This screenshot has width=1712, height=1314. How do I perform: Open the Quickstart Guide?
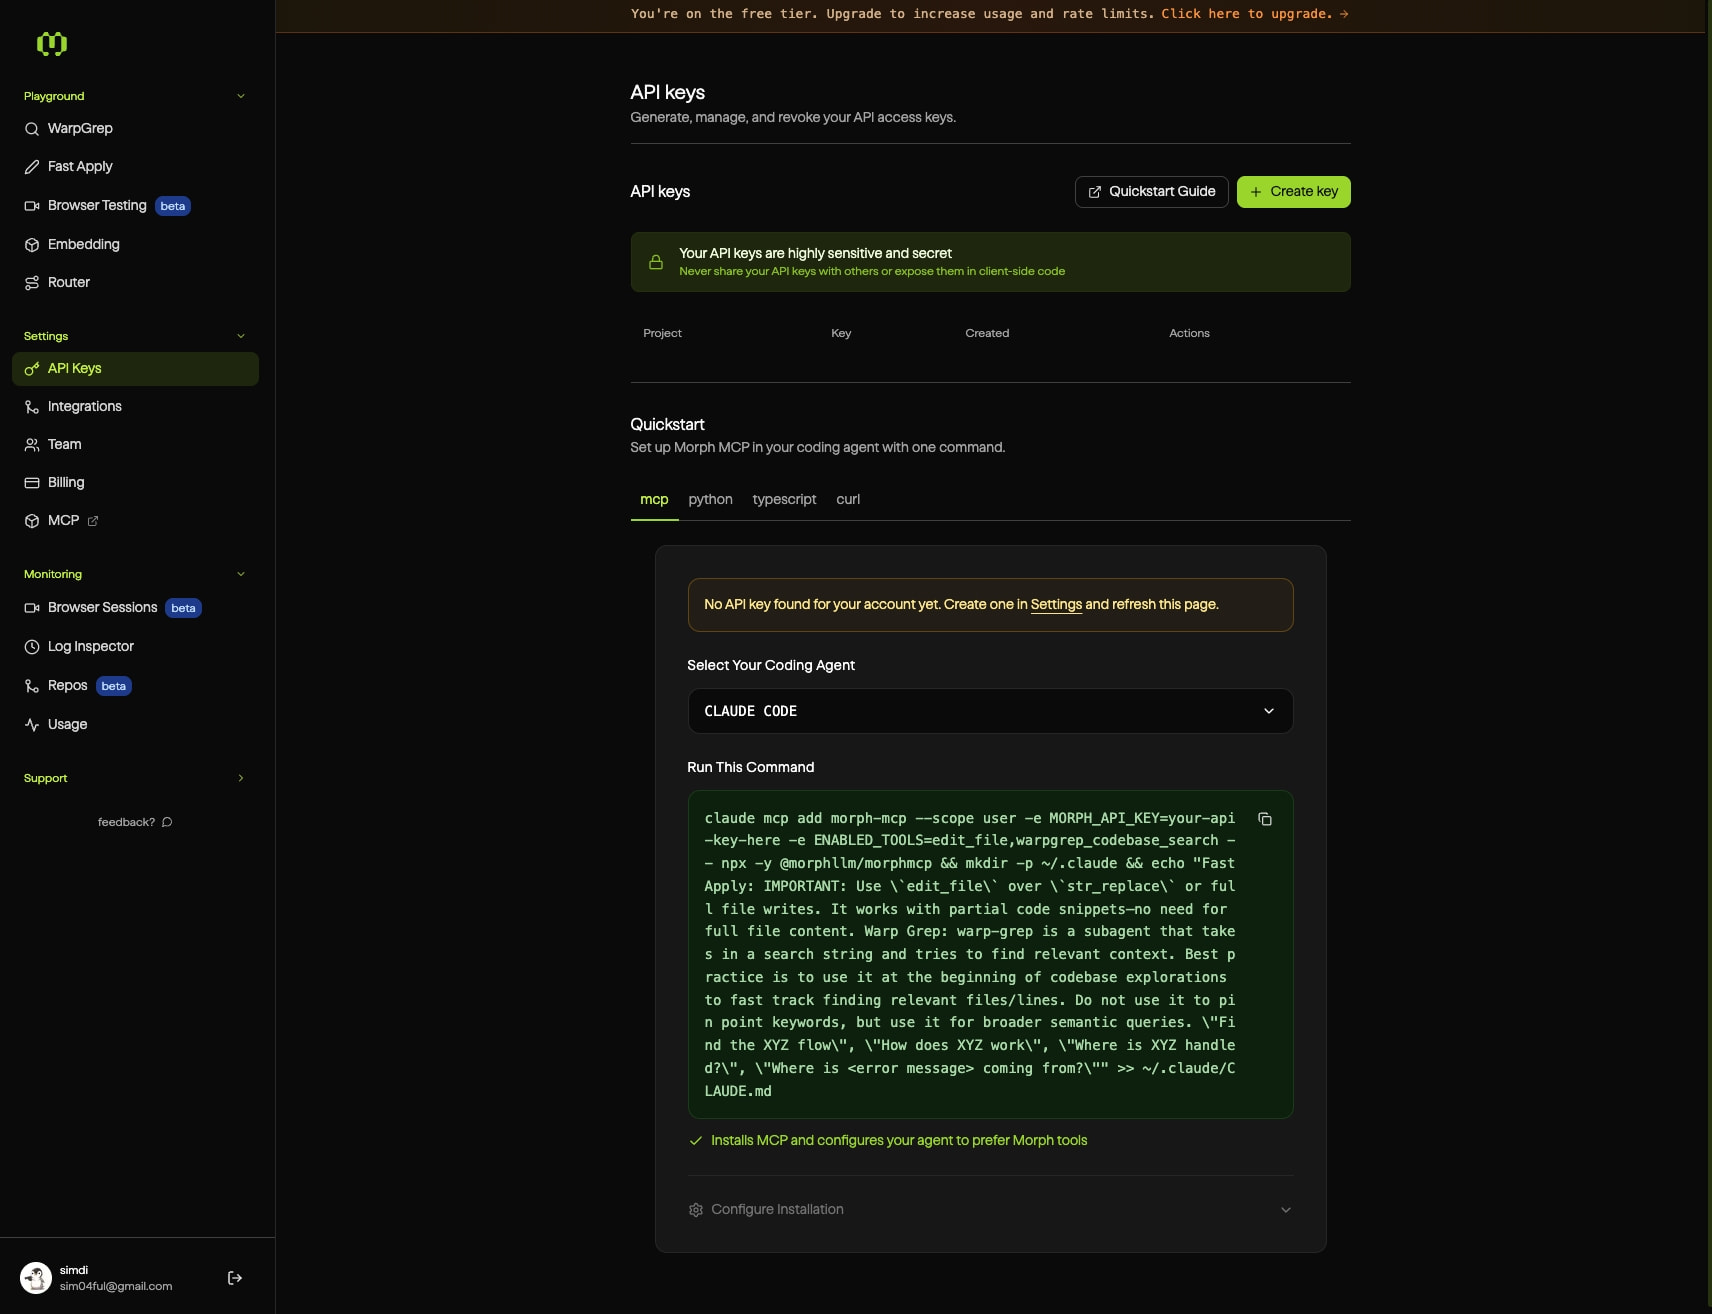coord(1151,192)
